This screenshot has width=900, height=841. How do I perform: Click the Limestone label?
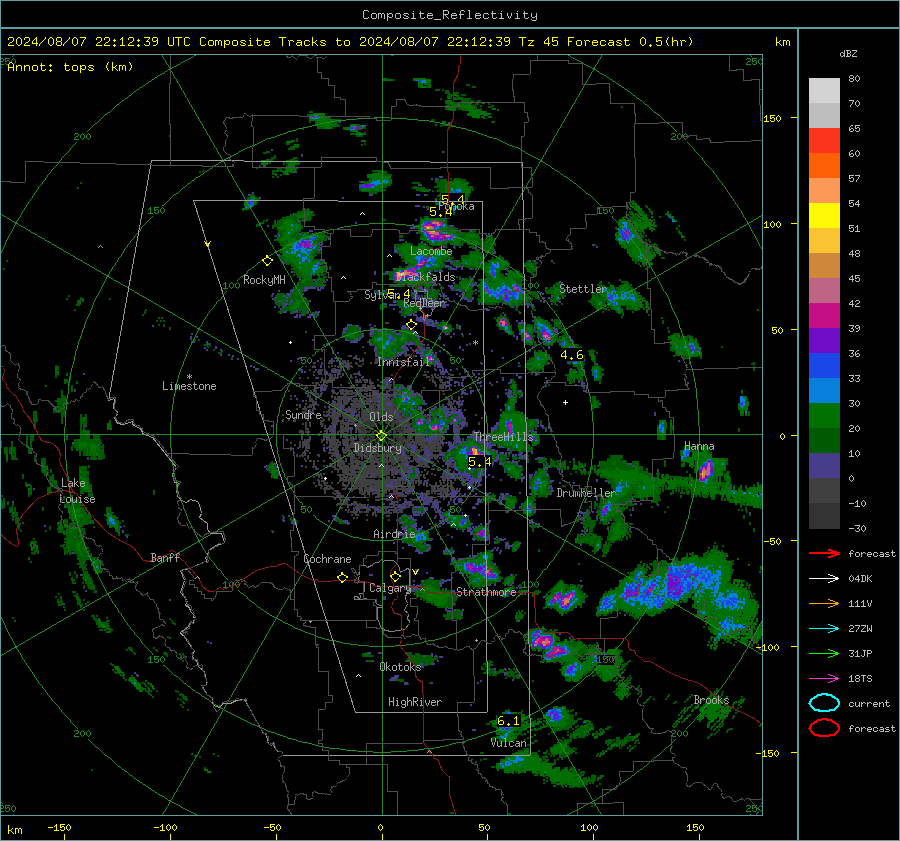[189, 386]
